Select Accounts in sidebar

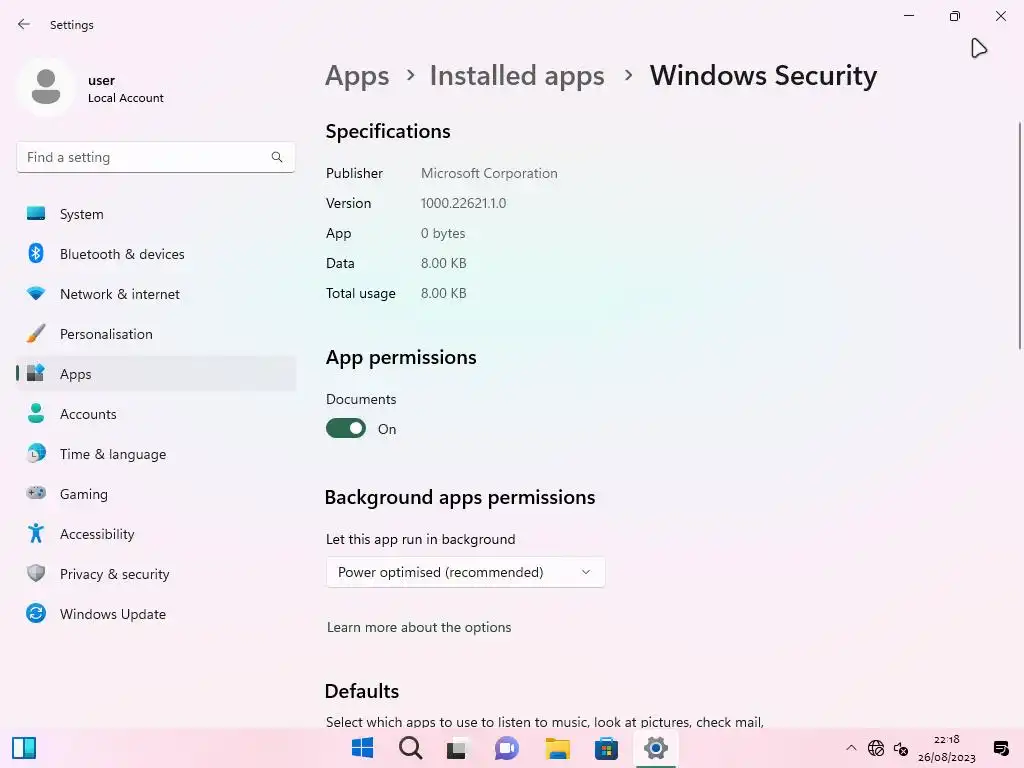pos(156,413)
